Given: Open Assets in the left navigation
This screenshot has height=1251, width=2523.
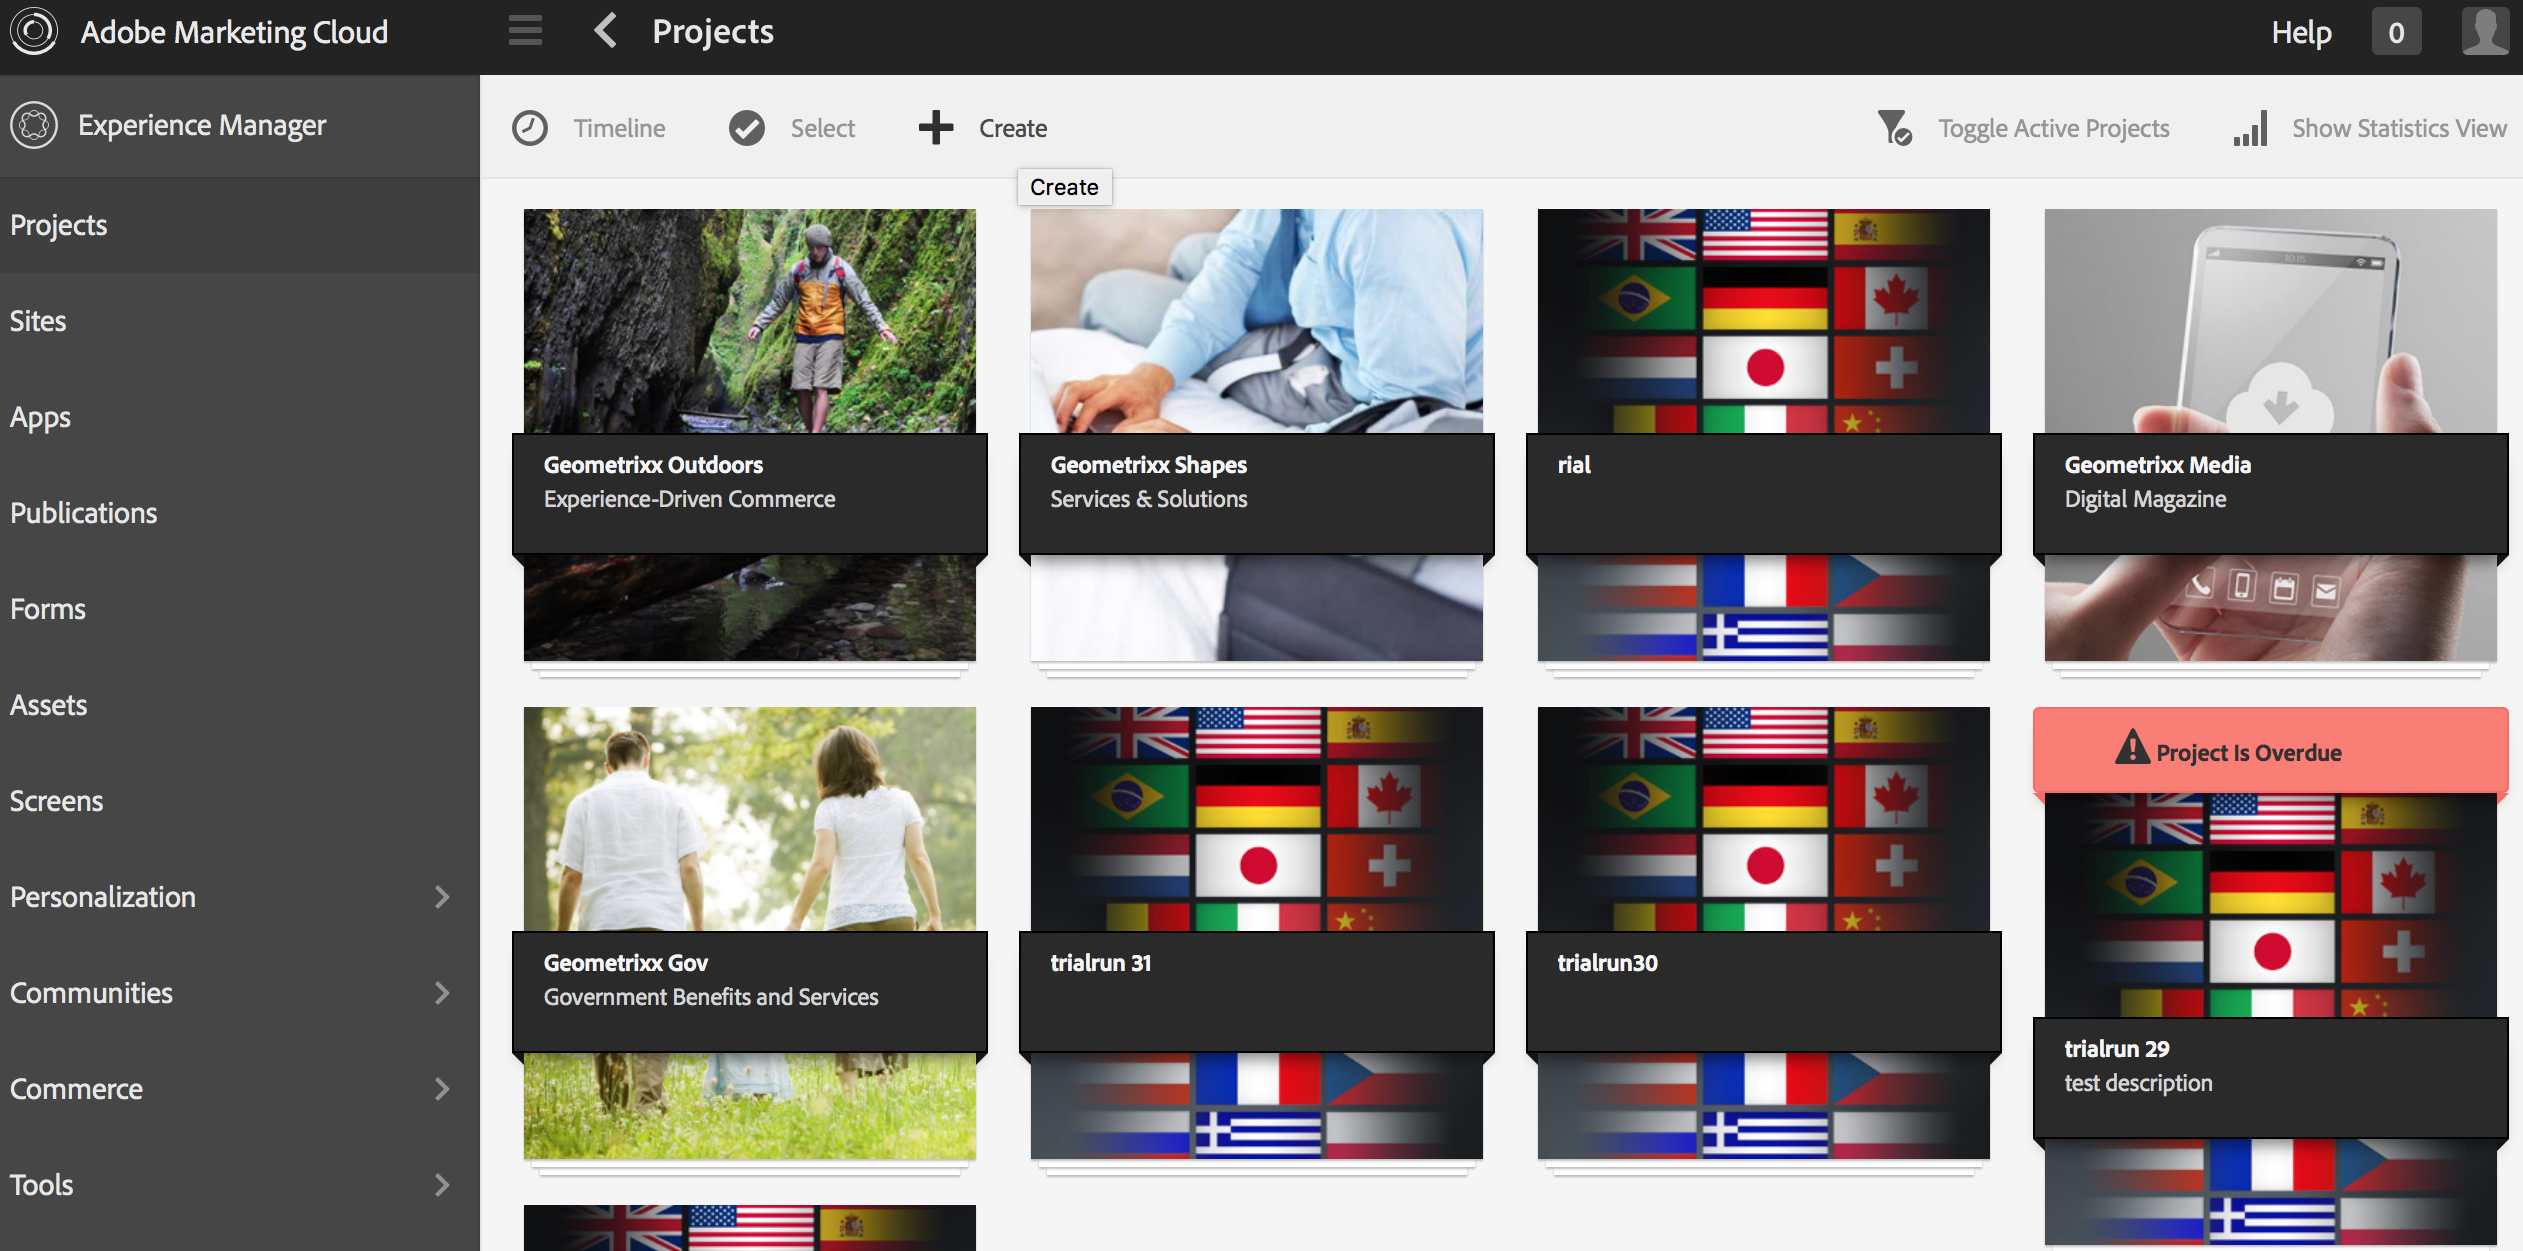Looking at the screenshot, I should click(x=48, y=705).
